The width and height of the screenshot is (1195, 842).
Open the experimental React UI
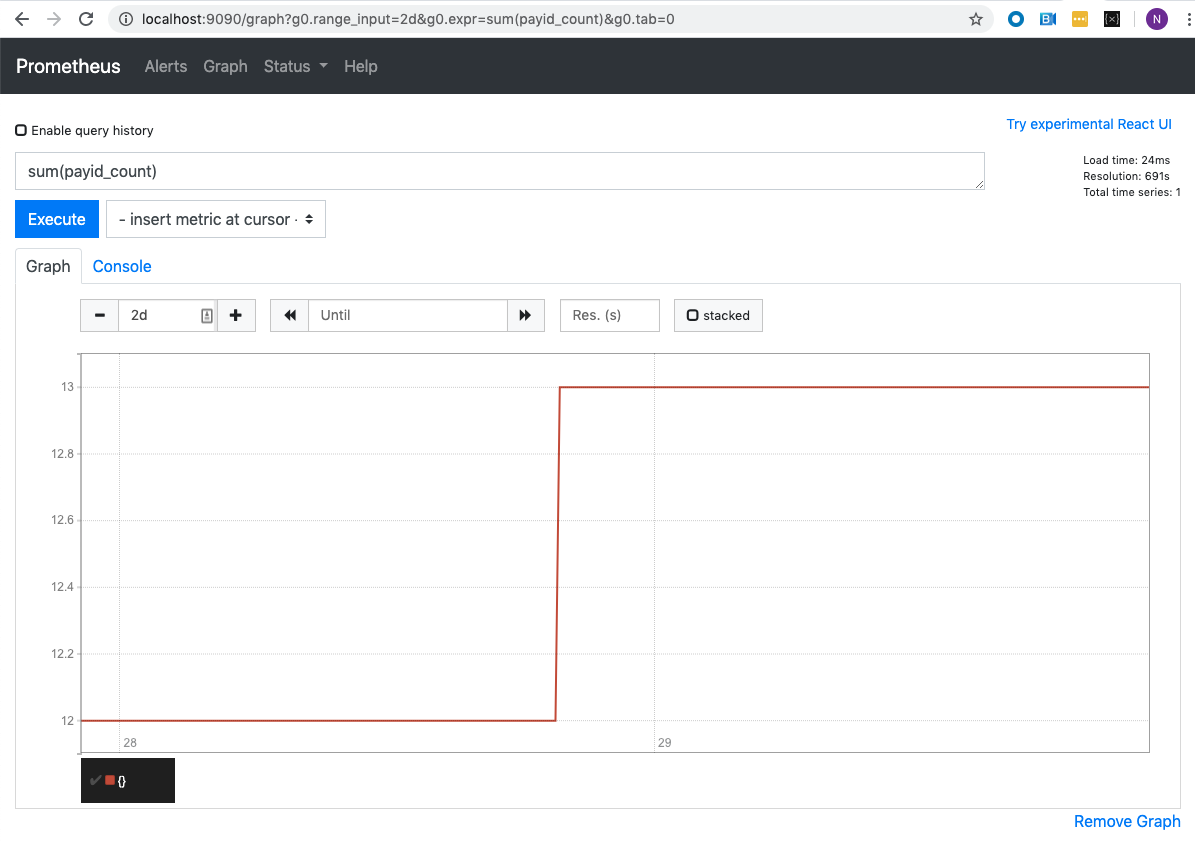click(x=1089, y=123)
